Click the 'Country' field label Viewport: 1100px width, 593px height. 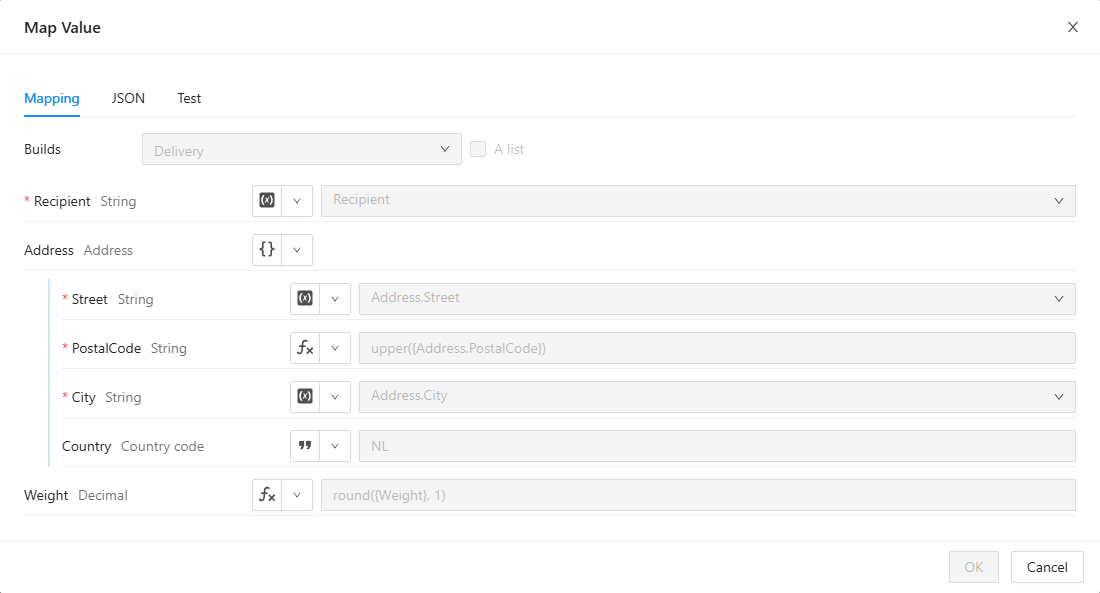[86, 446]
